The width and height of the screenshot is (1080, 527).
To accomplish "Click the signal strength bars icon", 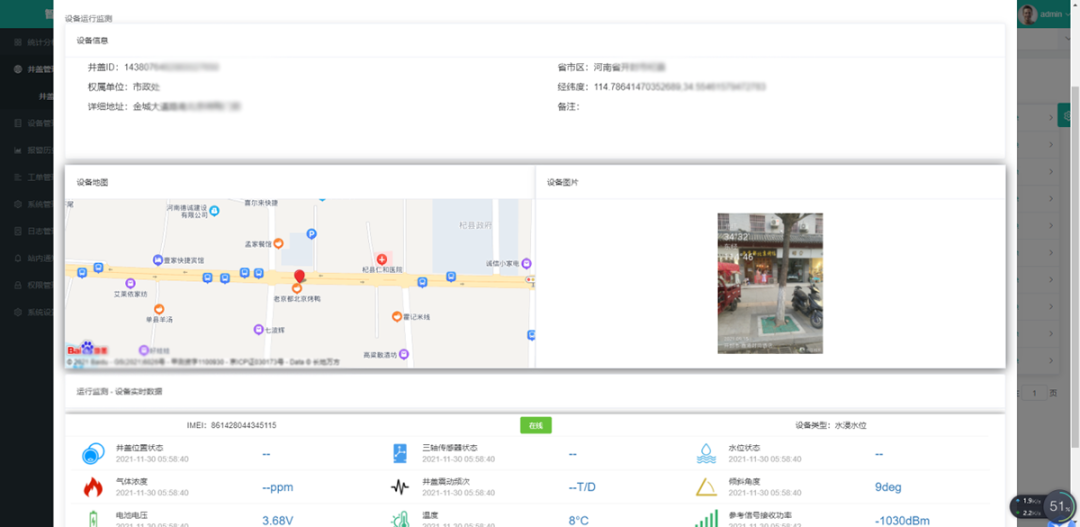I will click(x=706, y=519).
